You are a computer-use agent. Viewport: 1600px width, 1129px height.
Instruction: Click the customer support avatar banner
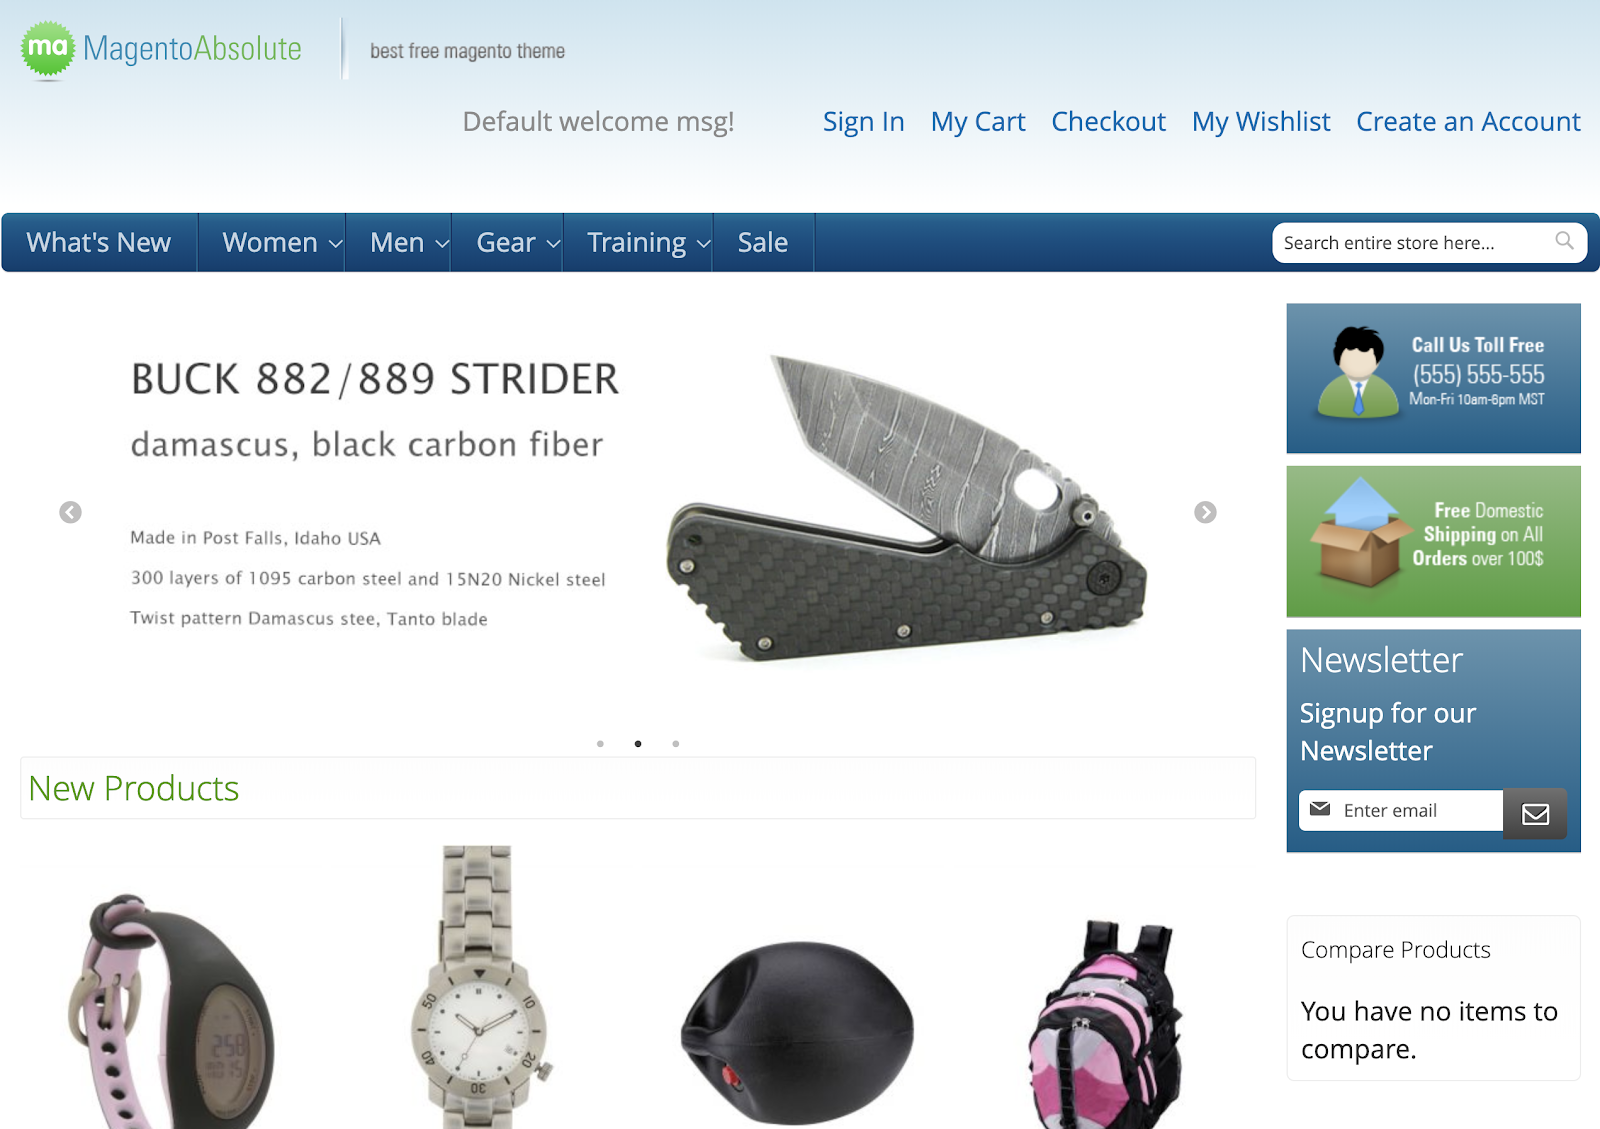1433,378
